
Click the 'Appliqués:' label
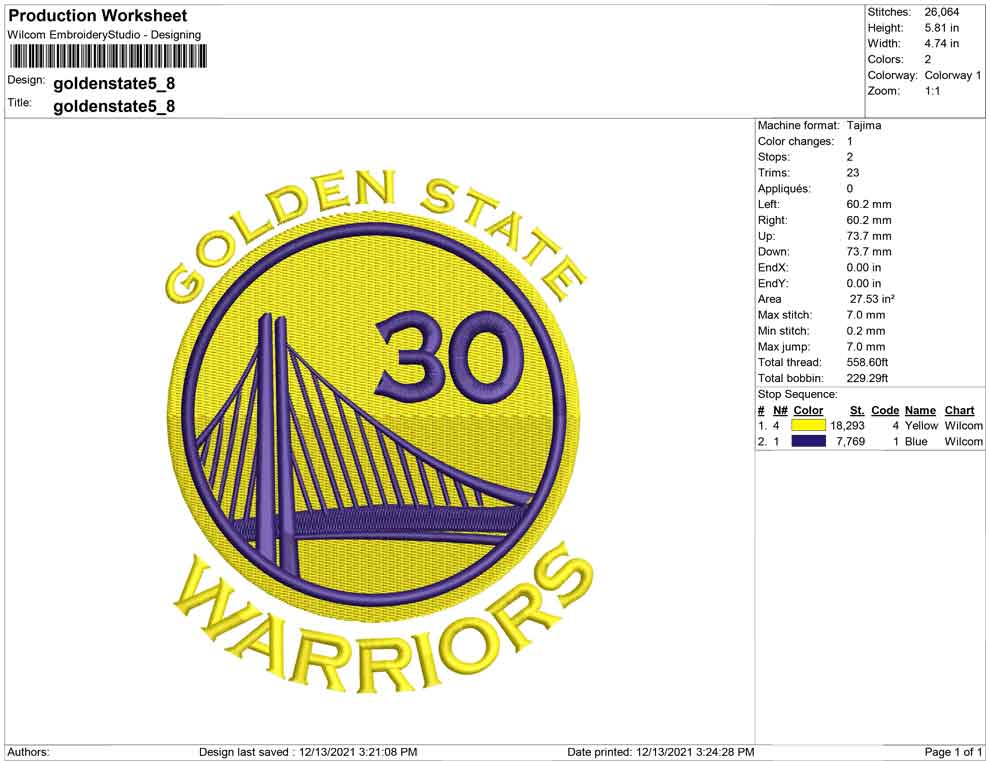(784, 189)
